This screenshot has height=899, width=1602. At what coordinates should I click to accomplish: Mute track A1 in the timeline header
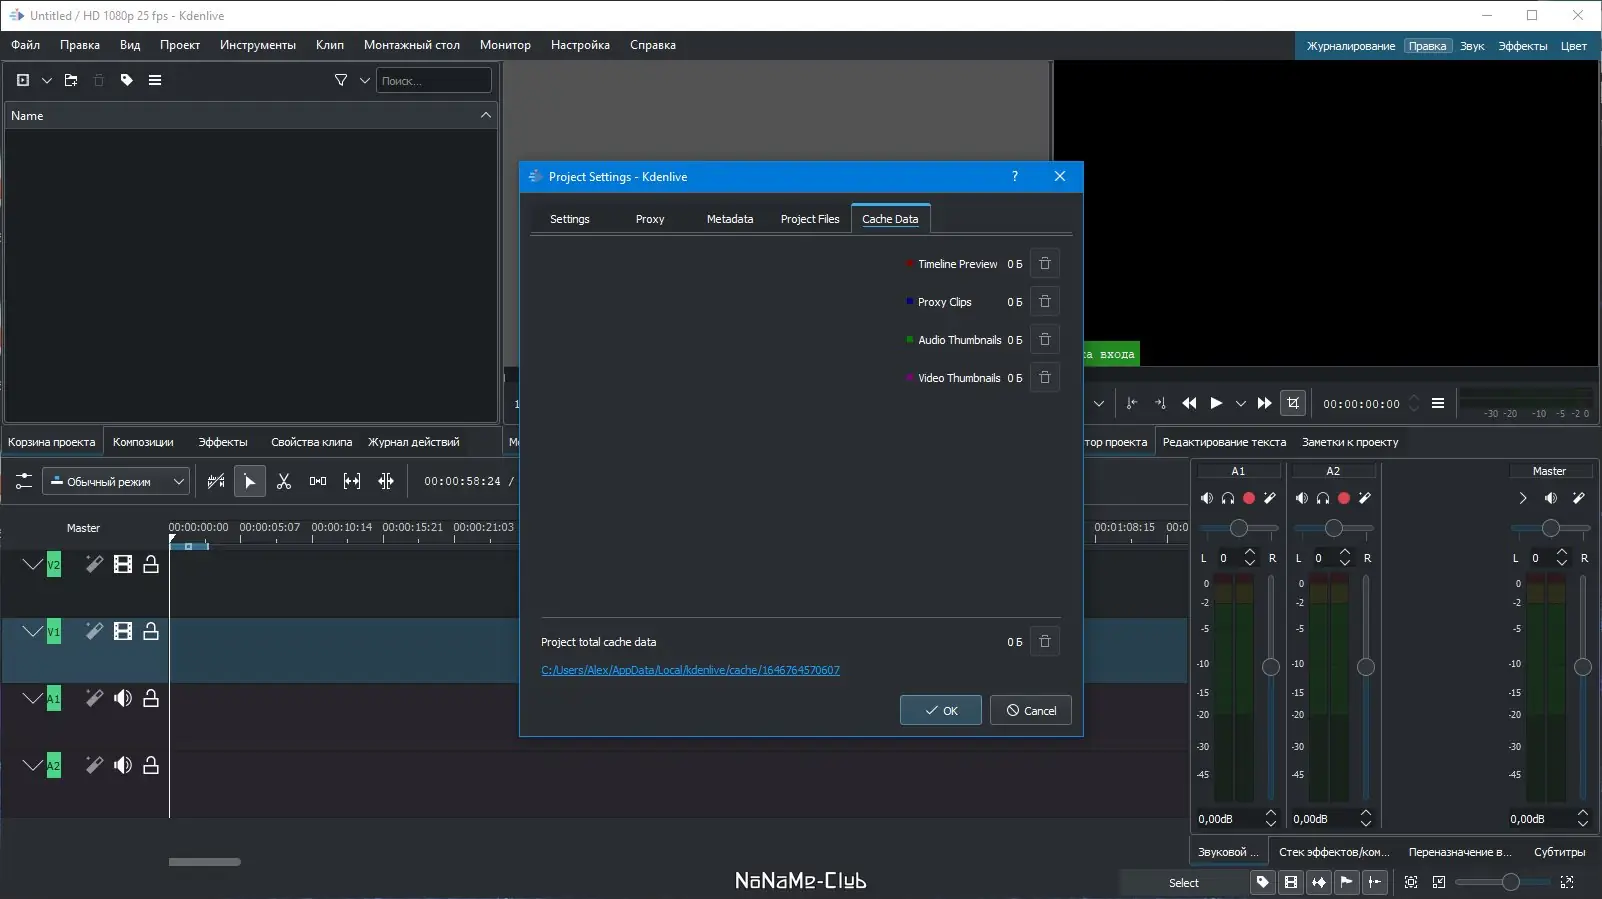coord(123,698)
